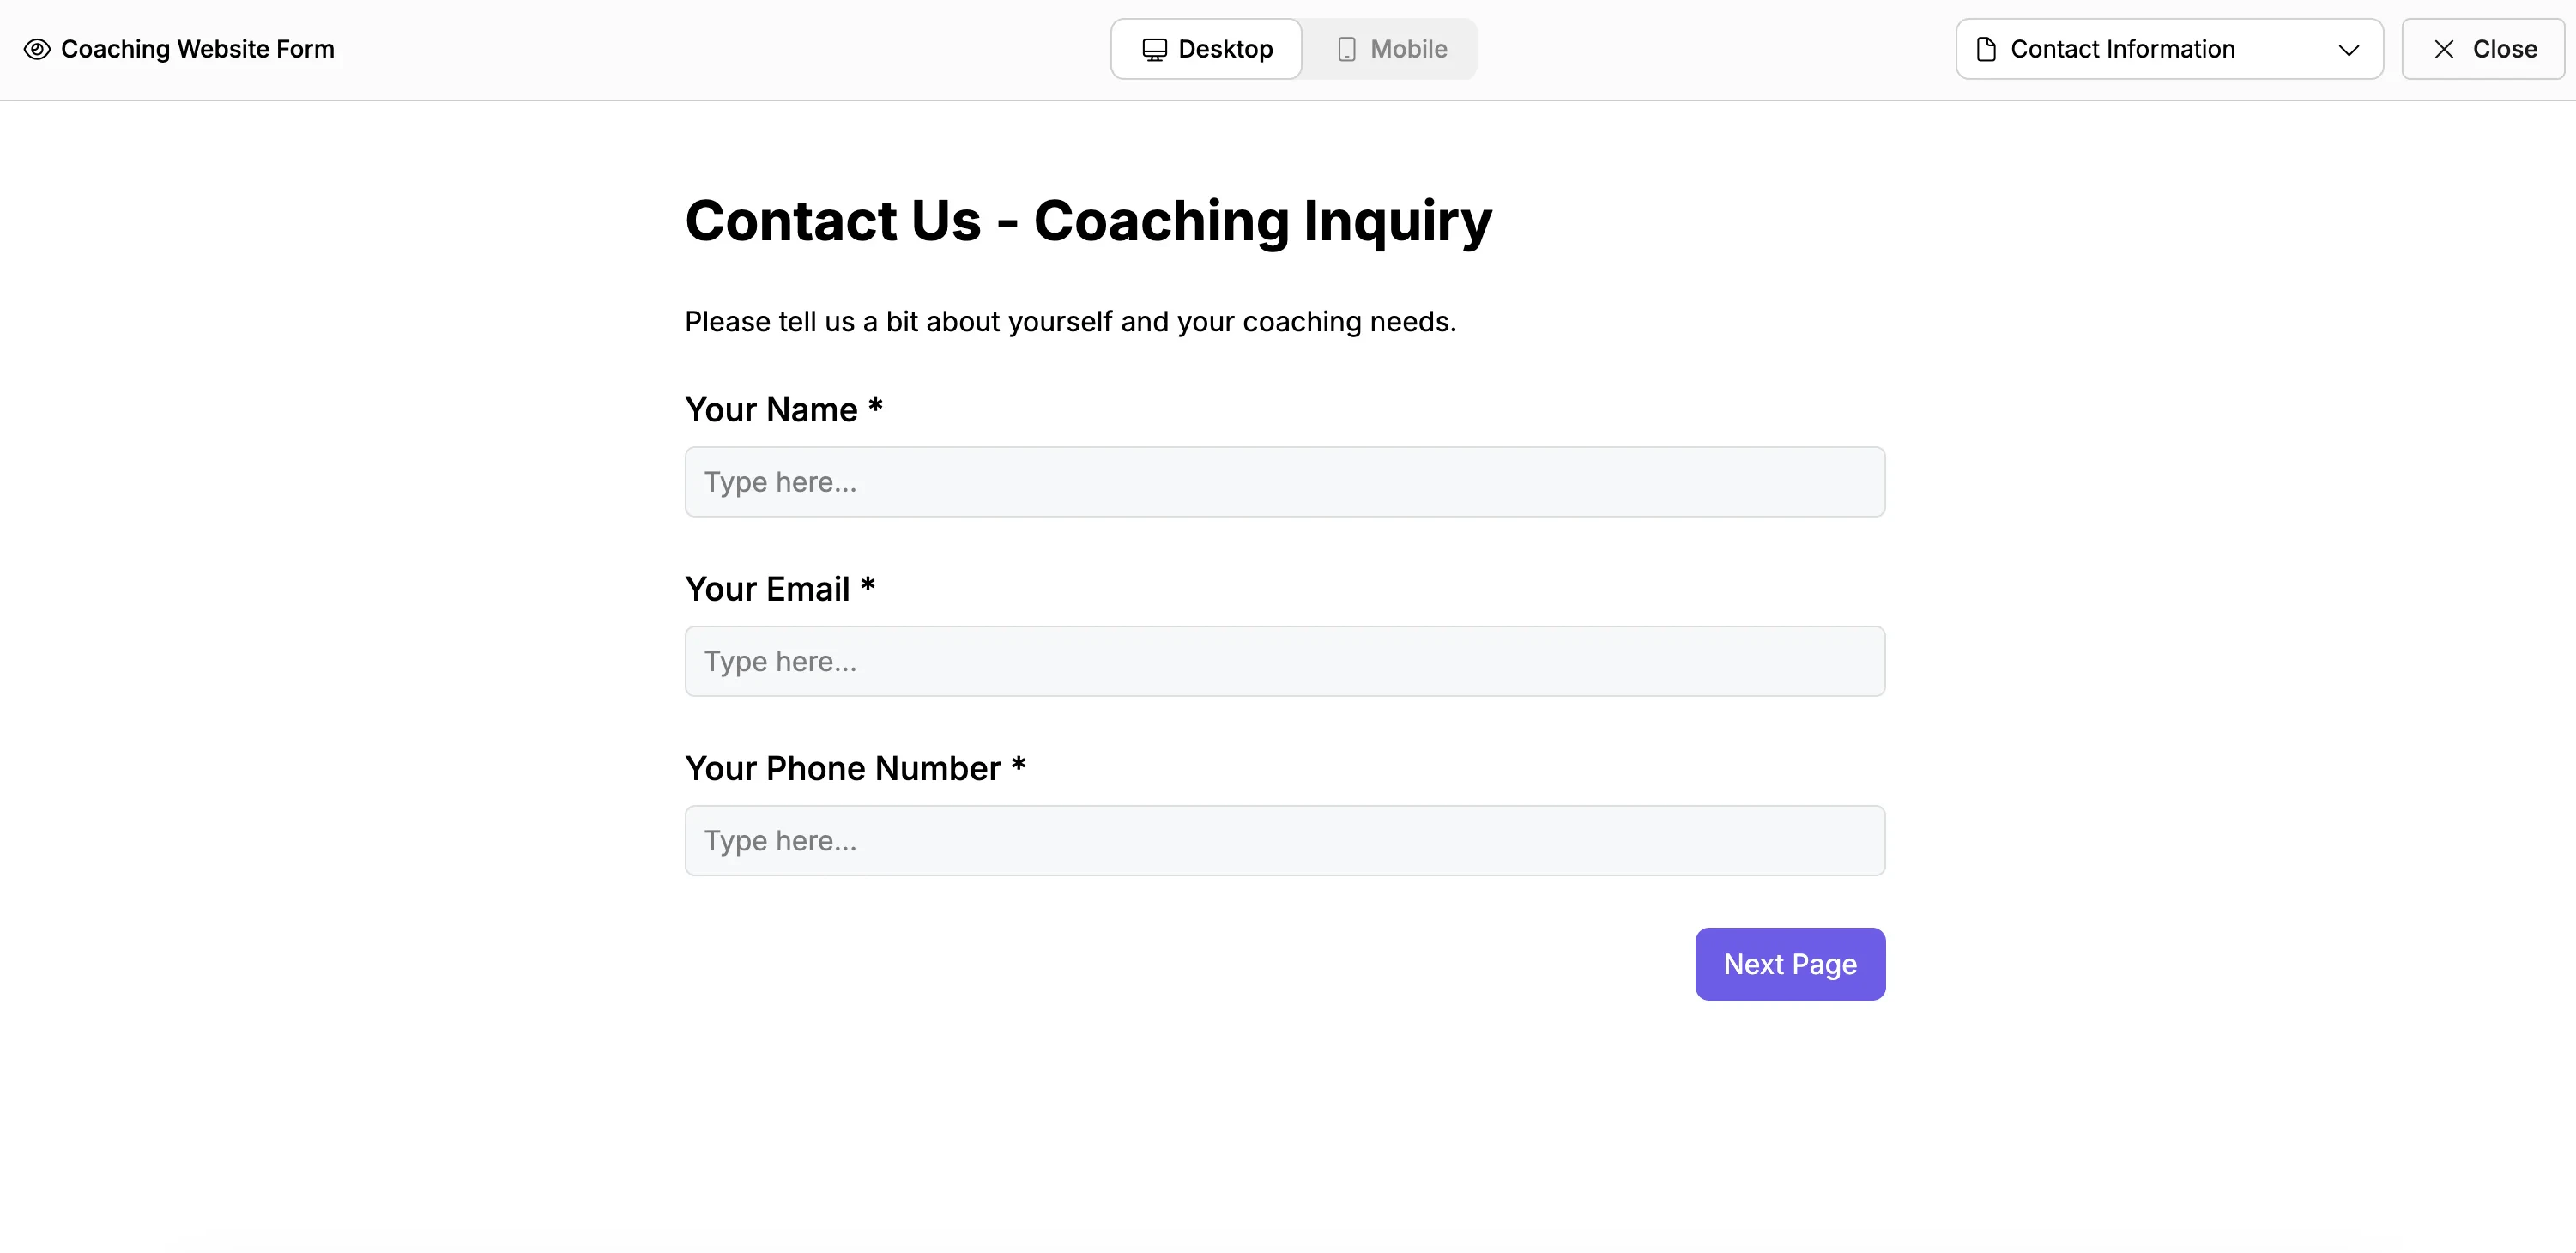The height and width of the screenshot is (1253, 2576).
Task: Click the X icon in the Close button
Action: click(2443, 48)
